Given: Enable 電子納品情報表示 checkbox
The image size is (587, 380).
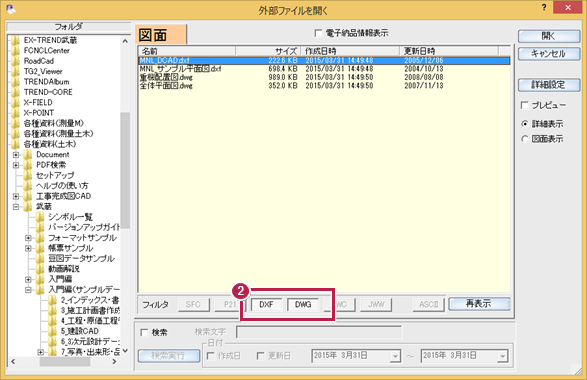Looking at the screenshot, I should click(318, 33).
